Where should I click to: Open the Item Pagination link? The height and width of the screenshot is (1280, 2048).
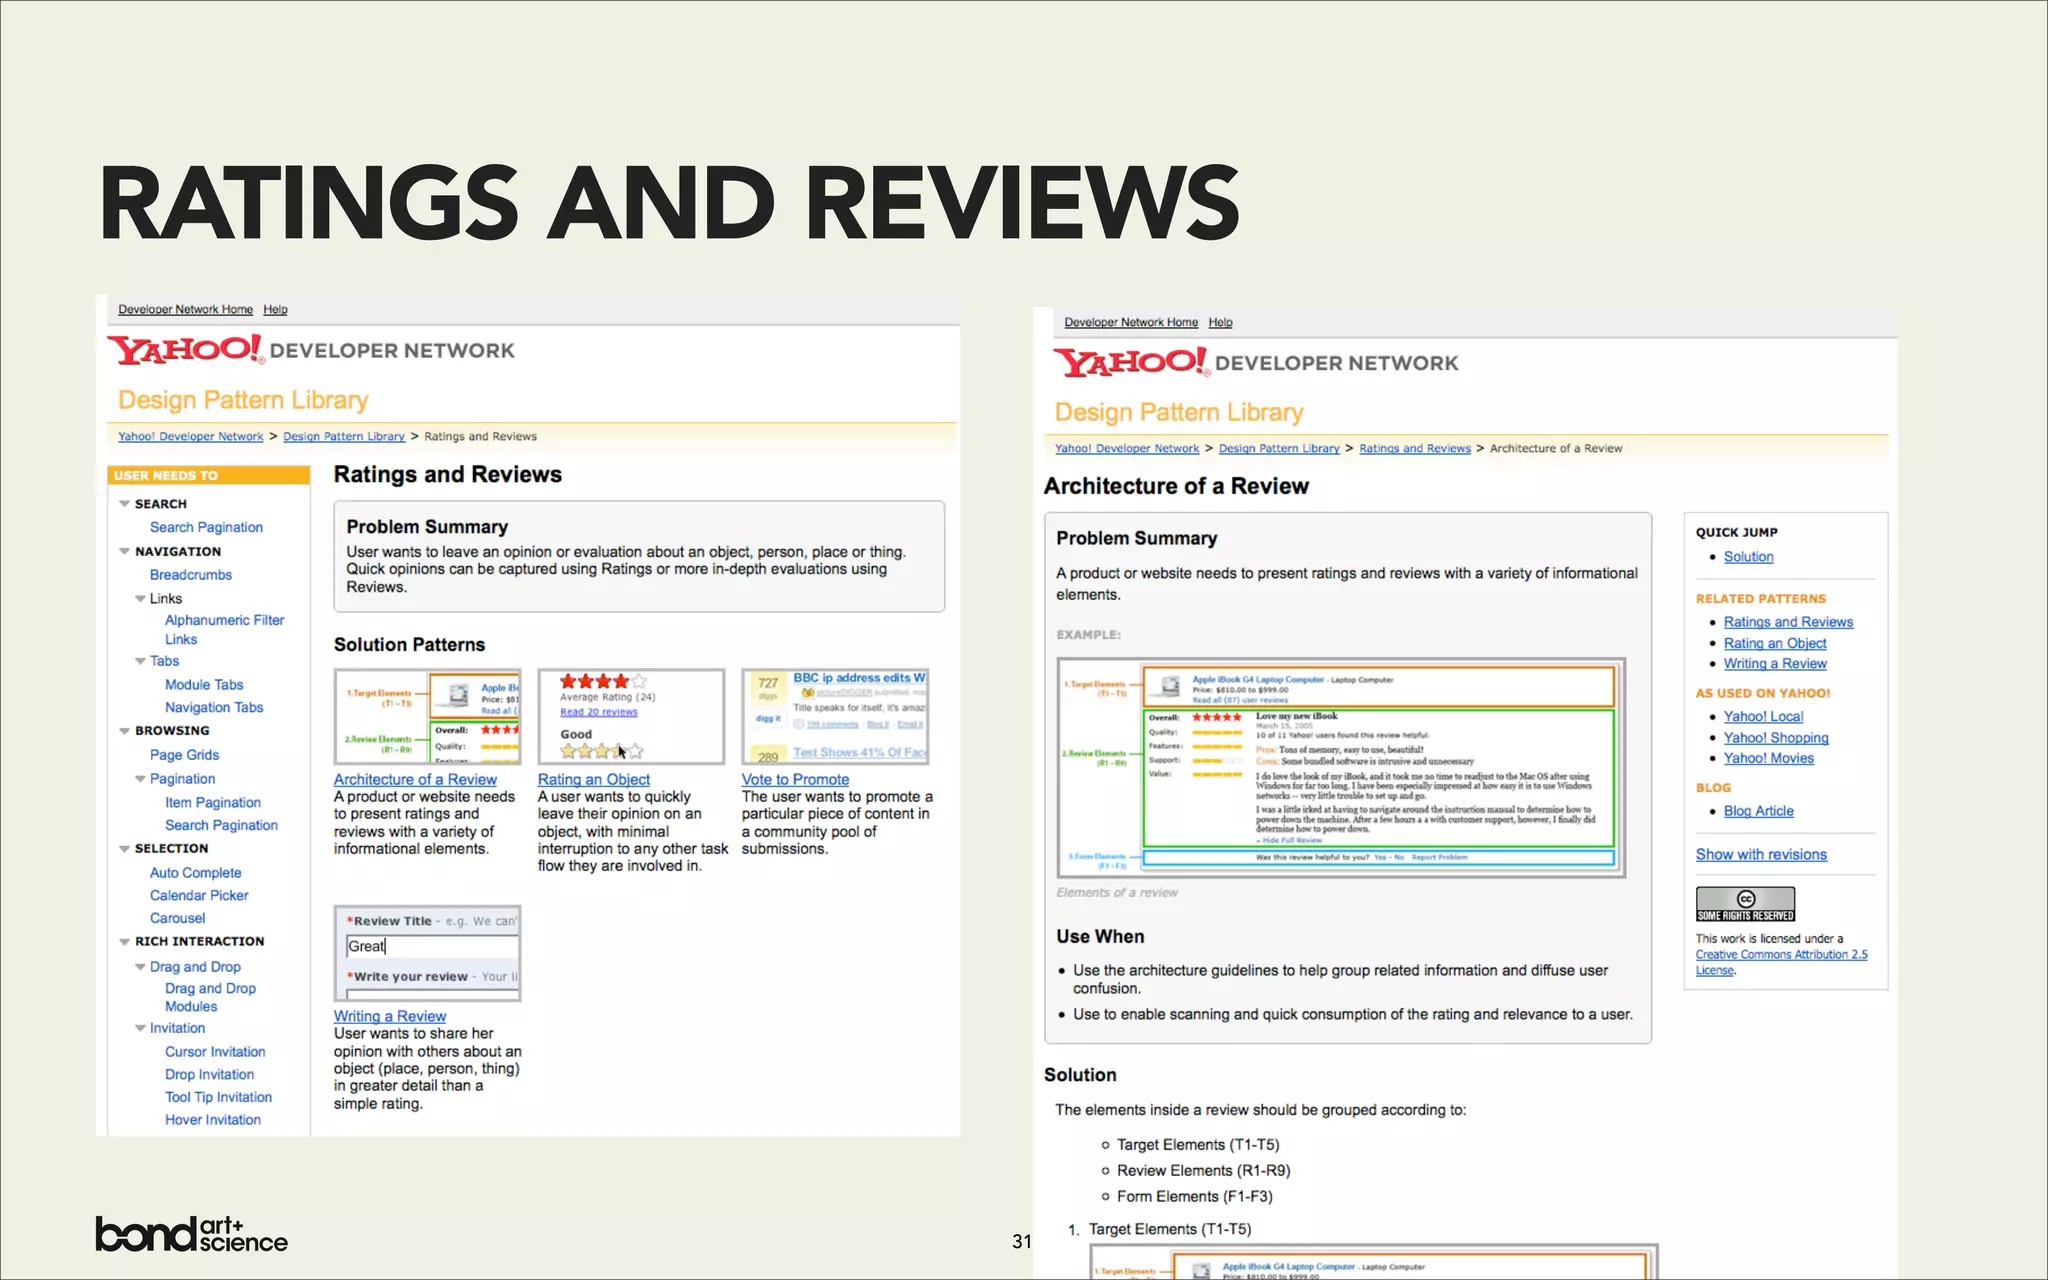tap(213, 802)
